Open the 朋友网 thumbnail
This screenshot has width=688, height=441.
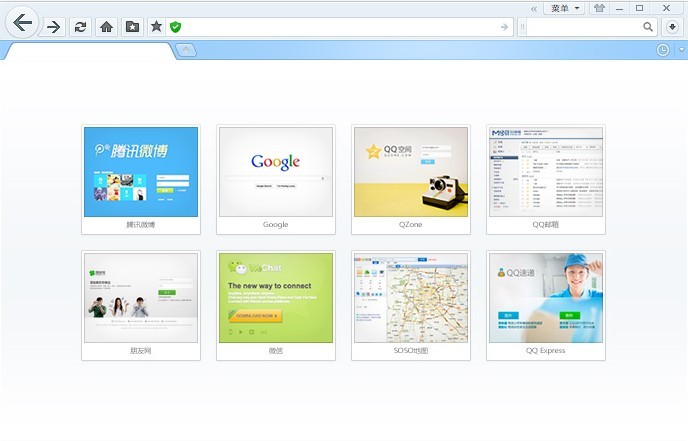[141, 298]
